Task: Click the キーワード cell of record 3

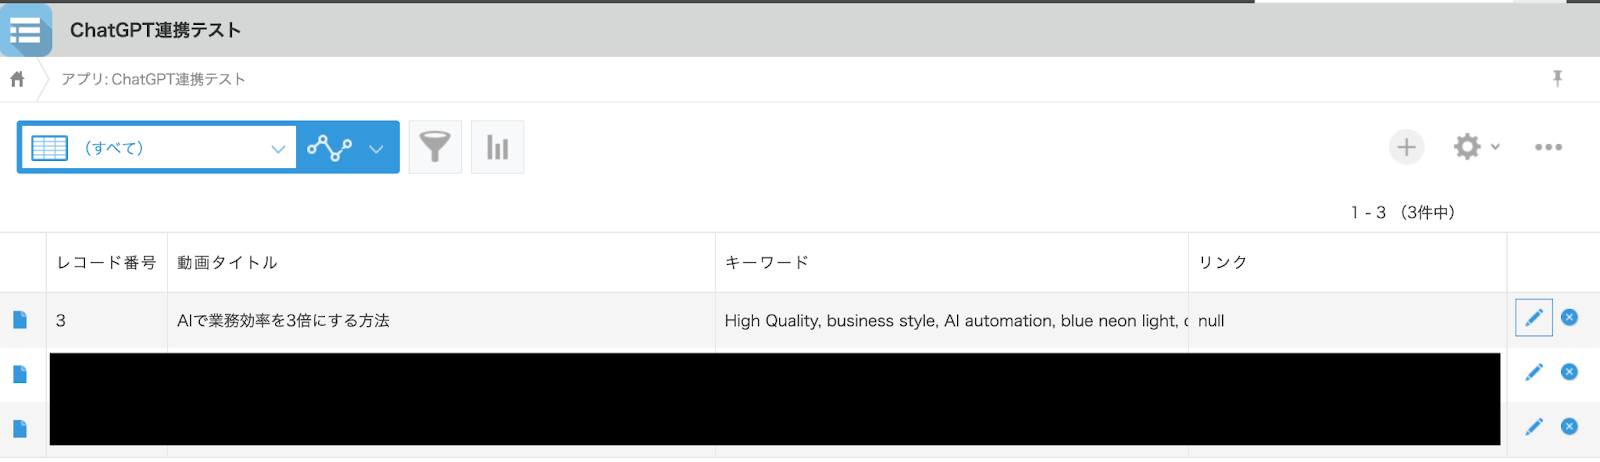Action: coord(950,321)
